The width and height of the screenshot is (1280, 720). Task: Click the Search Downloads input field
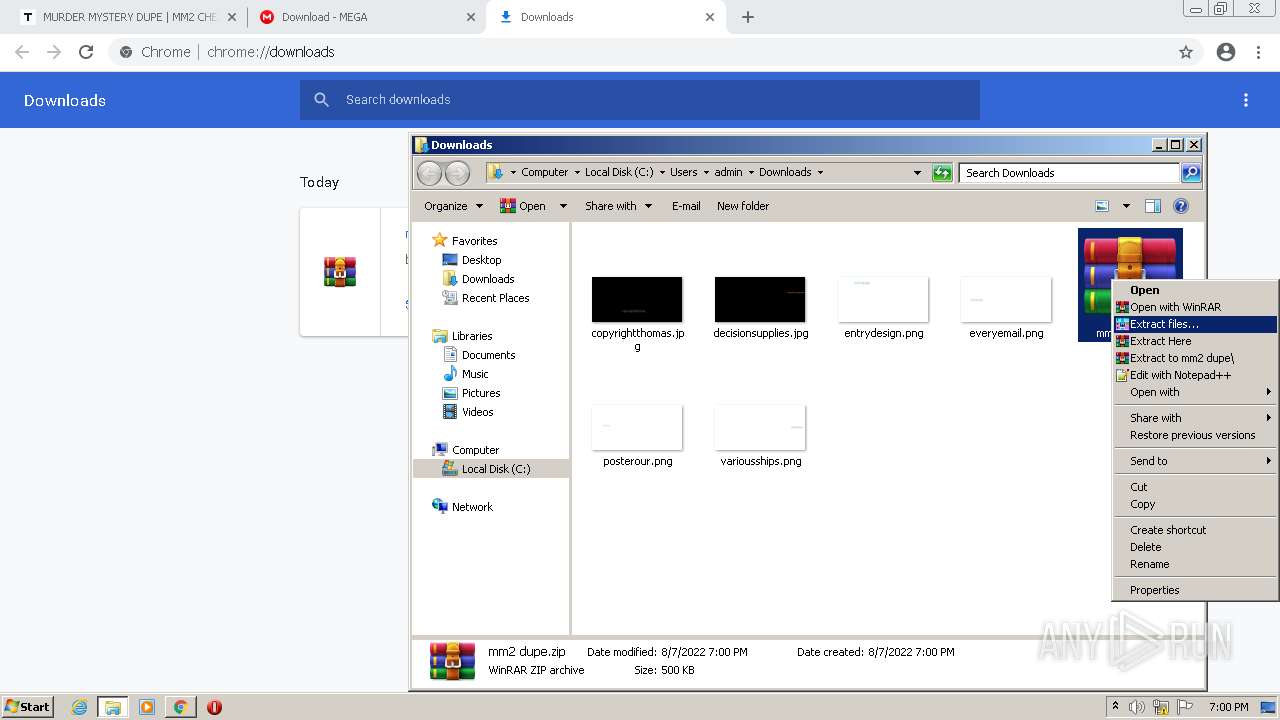tap(1069, 173)
